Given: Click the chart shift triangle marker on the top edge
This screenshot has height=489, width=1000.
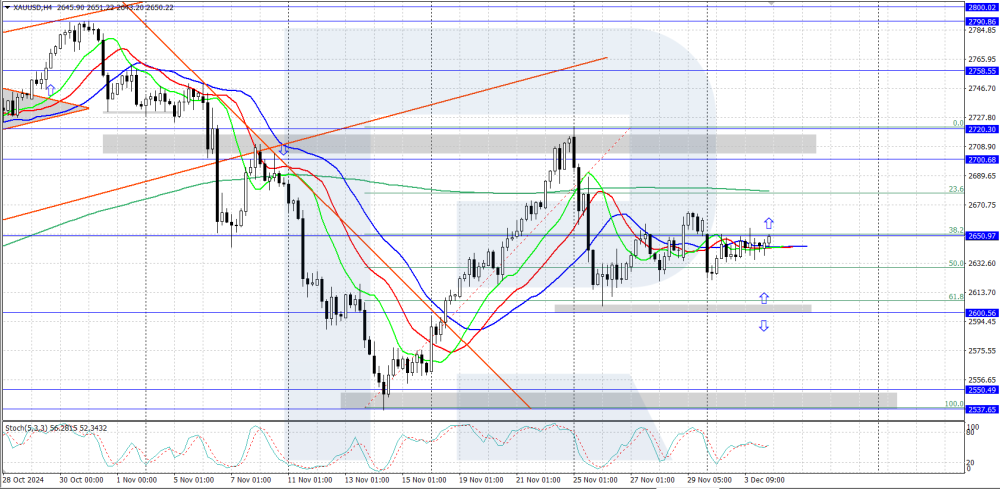Looking at the screenshot, I should [770, 4].
